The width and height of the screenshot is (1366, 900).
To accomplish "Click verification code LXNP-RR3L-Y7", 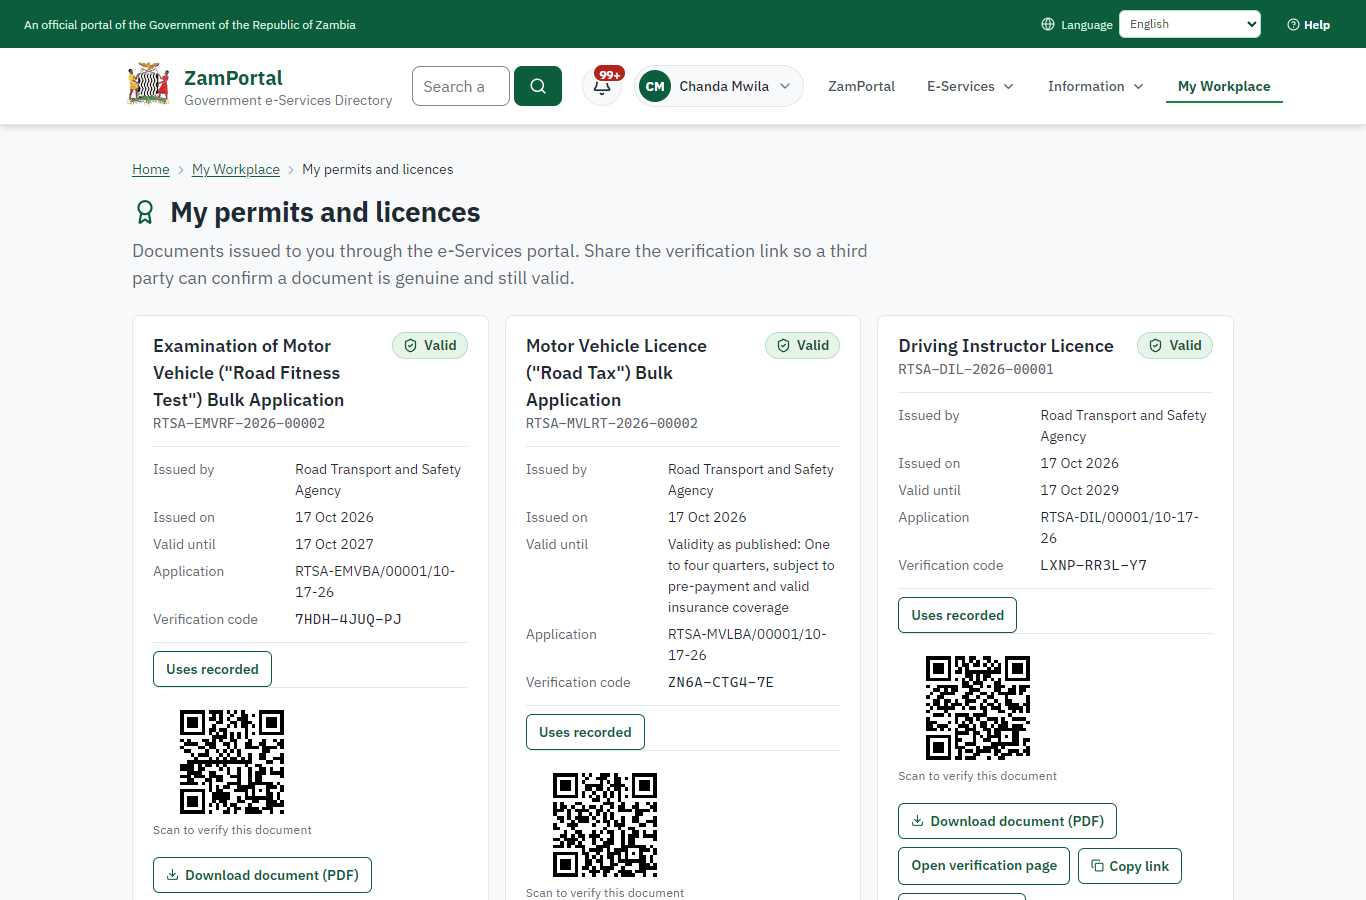I will coord(1094,565).
